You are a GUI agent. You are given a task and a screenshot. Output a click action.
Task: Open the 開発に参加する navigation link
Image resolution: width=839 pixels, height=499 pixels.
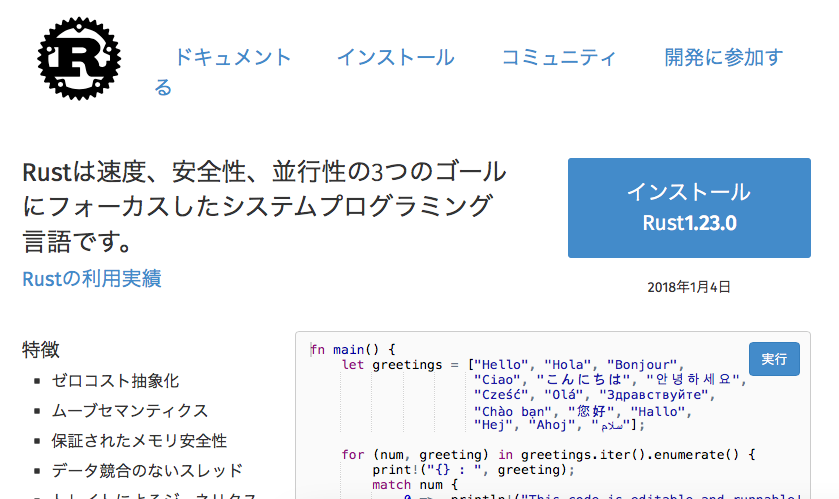click(x=723, y=57)
